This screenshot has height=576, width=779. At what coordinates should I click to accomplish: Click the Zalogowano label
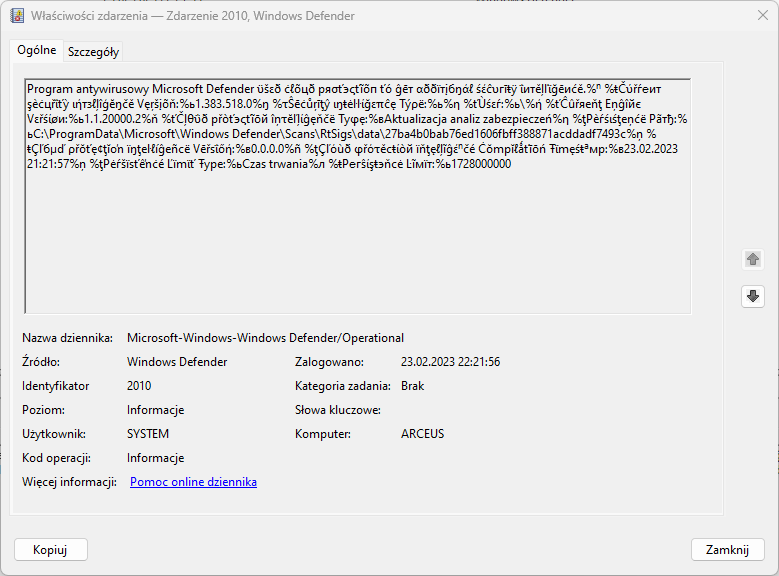pyautogui.click(x=329, y=362)
